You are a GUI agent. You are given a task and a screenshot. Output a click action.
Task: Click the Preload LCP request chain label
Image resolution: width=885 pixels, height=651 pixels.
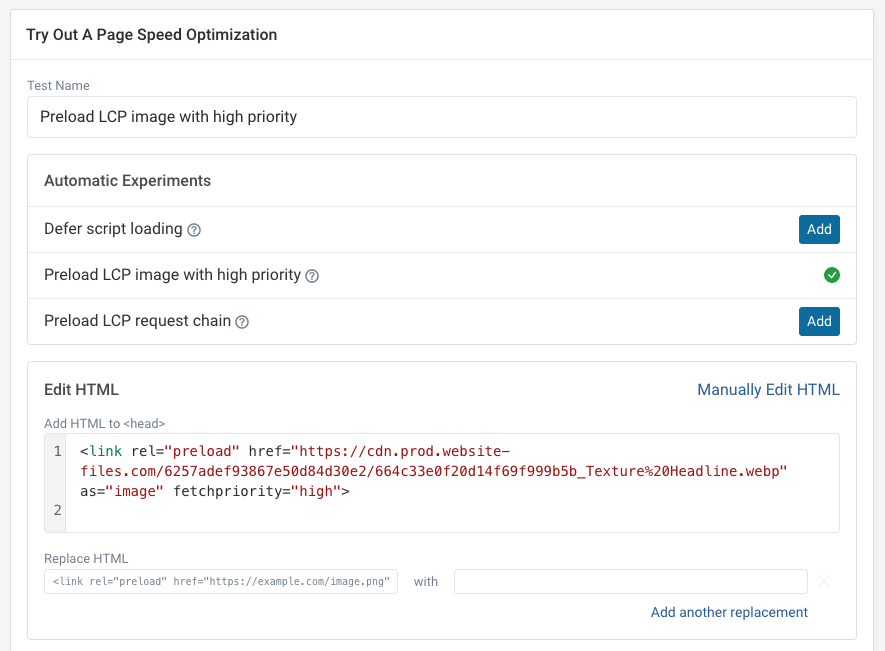138,321
